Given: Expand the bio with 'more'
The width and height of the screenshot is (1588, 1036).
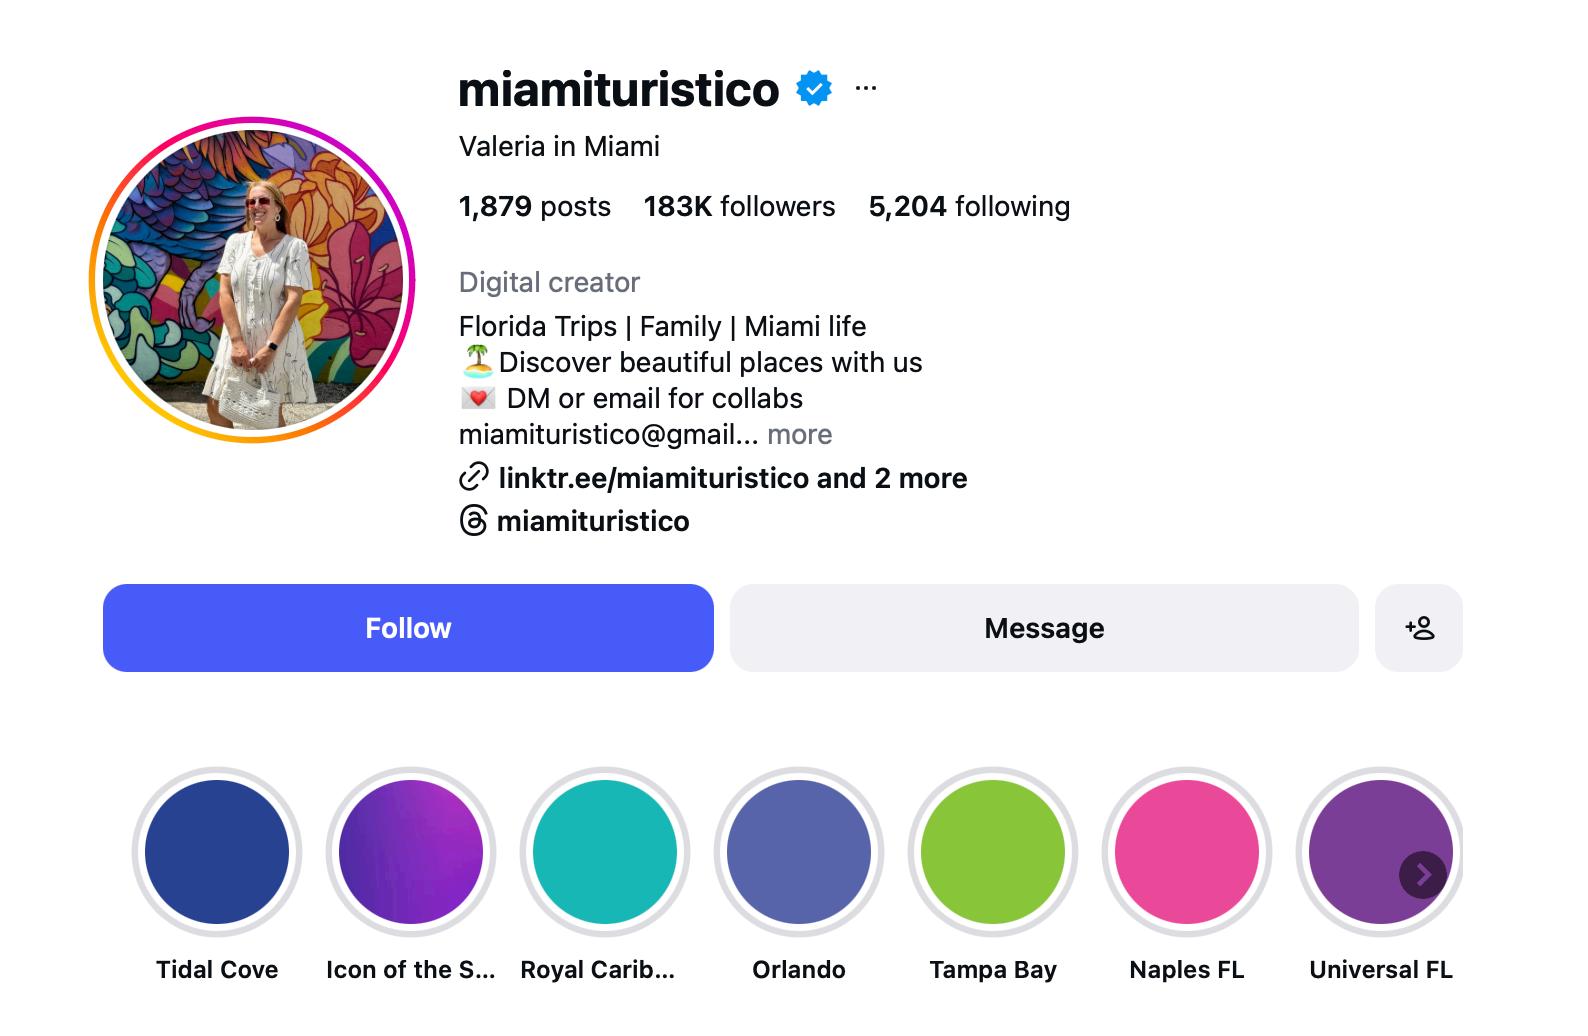Looking at the screenshot, I should tap(799, 434).
